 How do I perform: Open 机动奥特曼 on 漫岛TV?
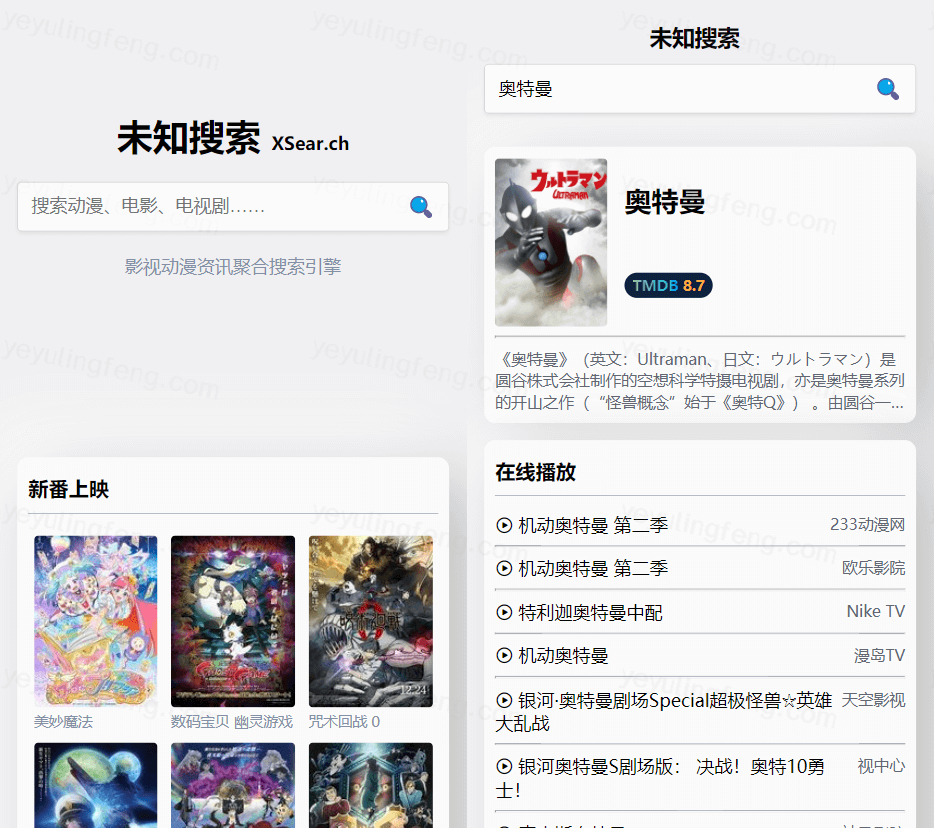coord(563,655)
